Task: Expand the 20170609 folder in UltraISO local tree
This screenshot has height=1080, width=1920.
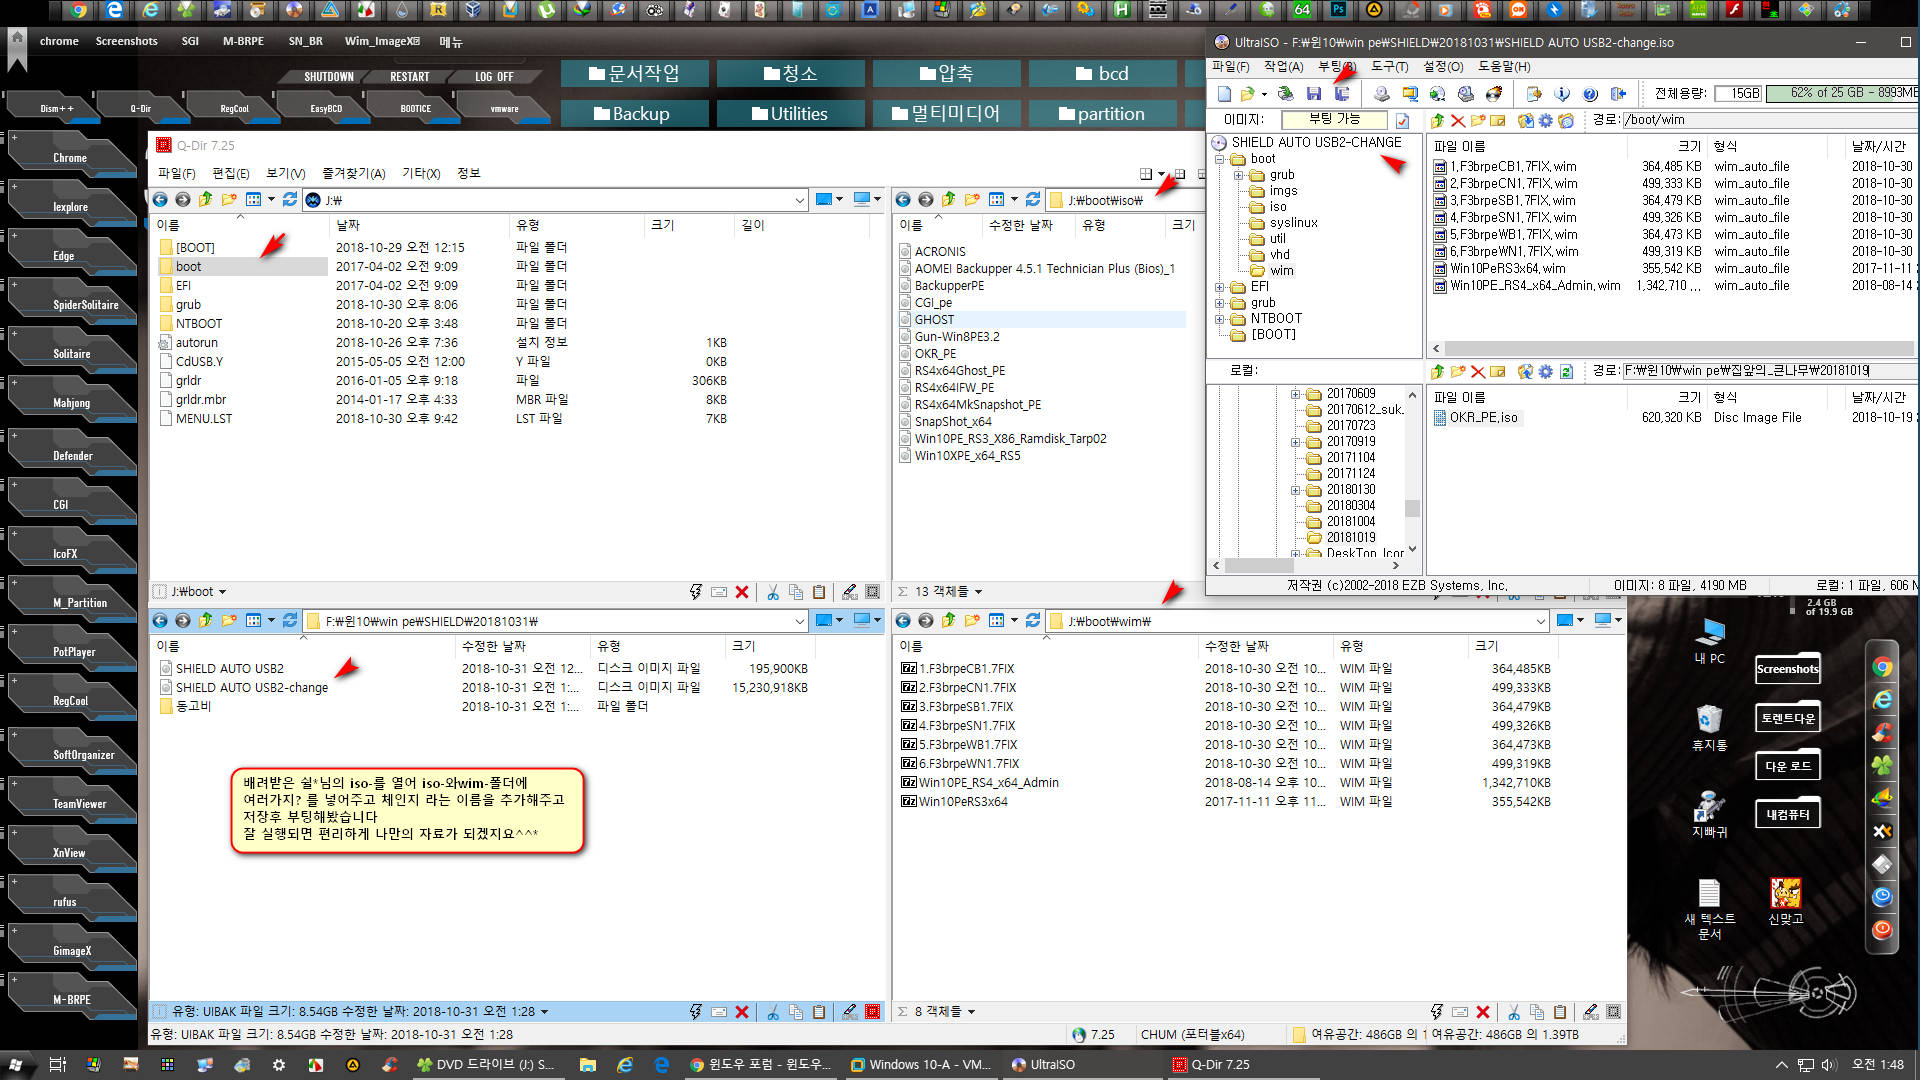Action: 1296,393
